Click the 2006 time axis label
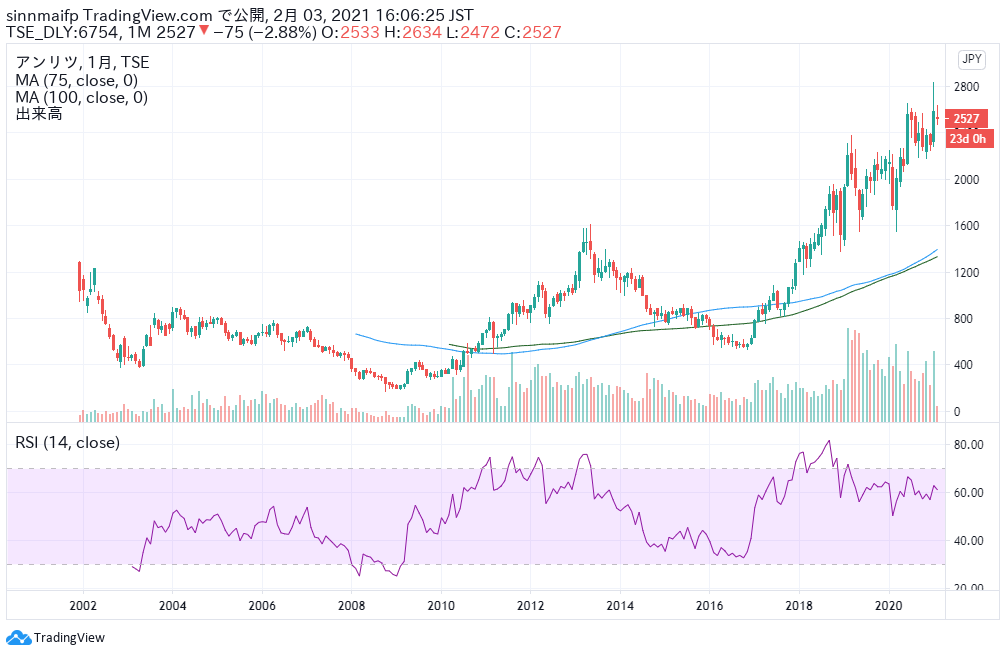1006x656 pixels. tap(262, 605)
